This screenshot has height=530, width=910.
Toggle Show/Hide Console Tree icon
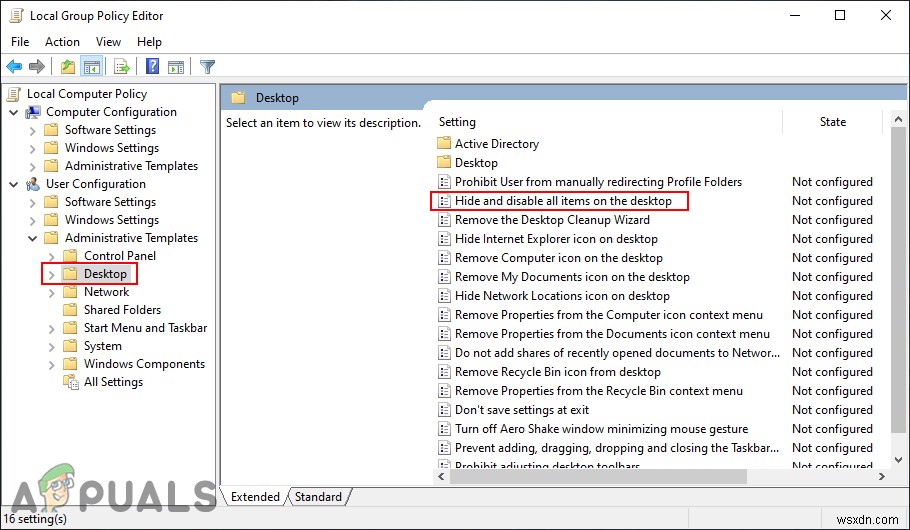92,67
